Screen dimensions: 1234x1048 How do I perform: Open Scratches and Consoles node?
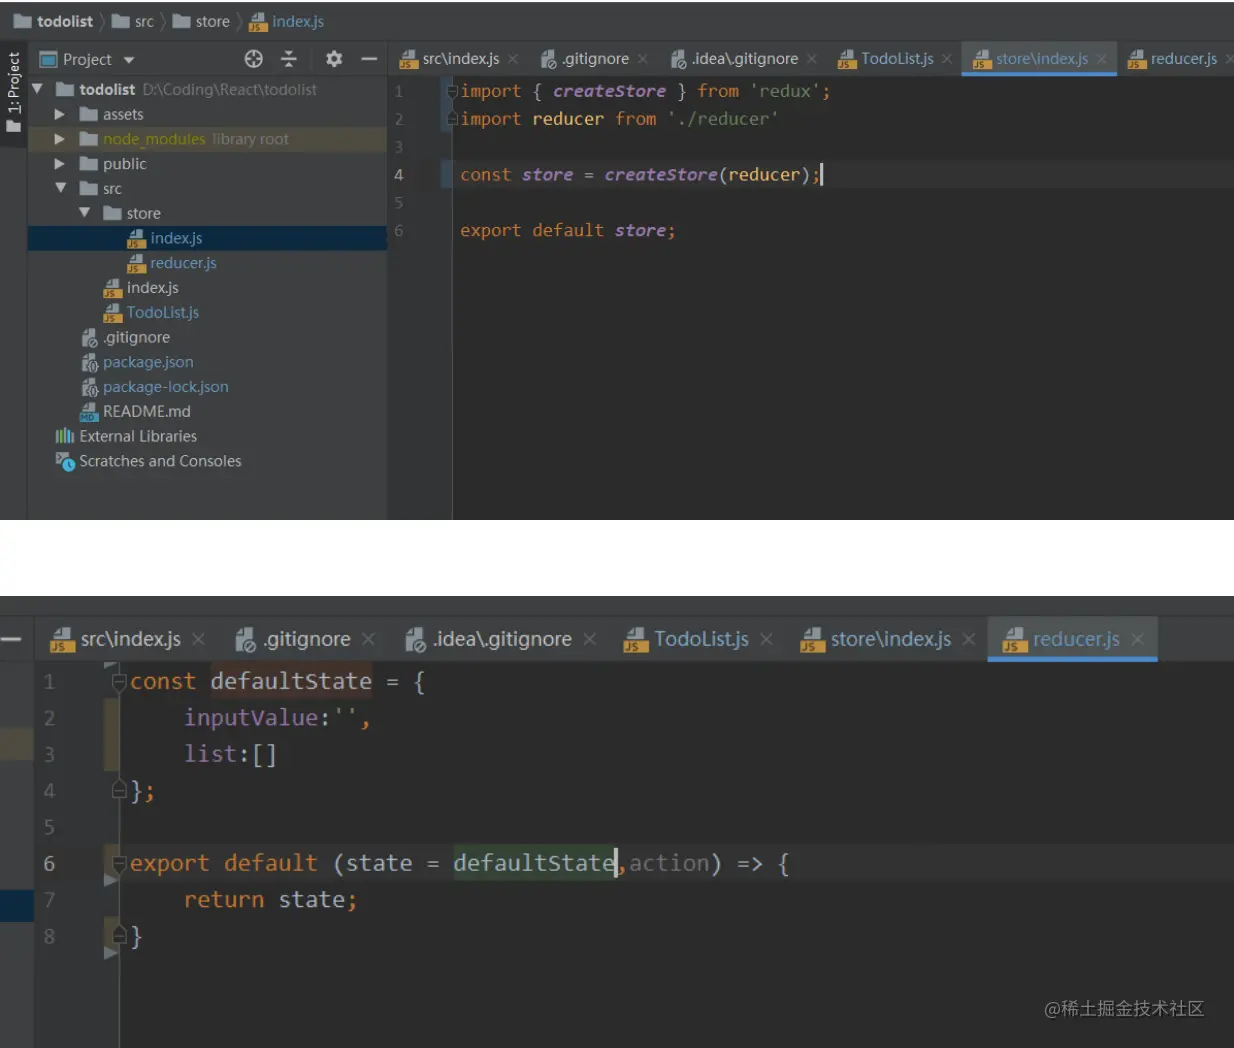point(160,461)
